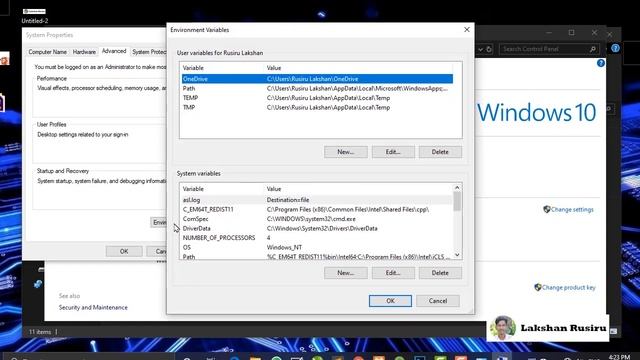Open the Untitled-2 desktop item
Screen dimensions: 640x360
click(35, 16)
